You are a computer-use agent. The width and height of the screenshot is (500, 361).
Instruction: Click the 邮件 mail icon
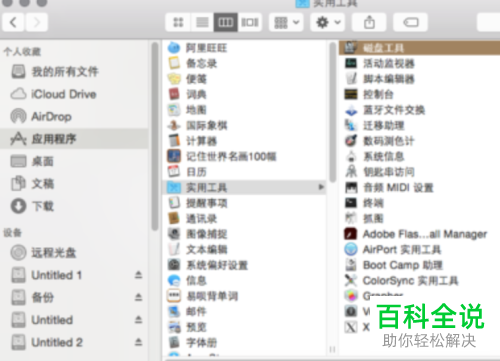(x=174, y=311)
